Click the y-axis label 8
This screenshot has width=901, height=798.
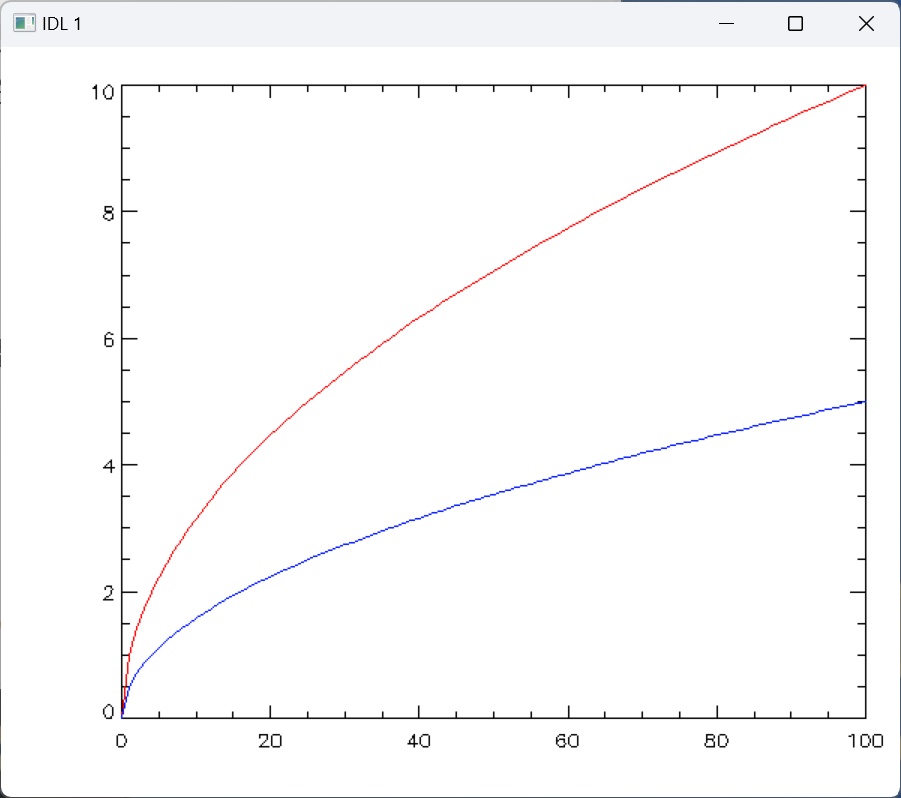pos(109,213)
